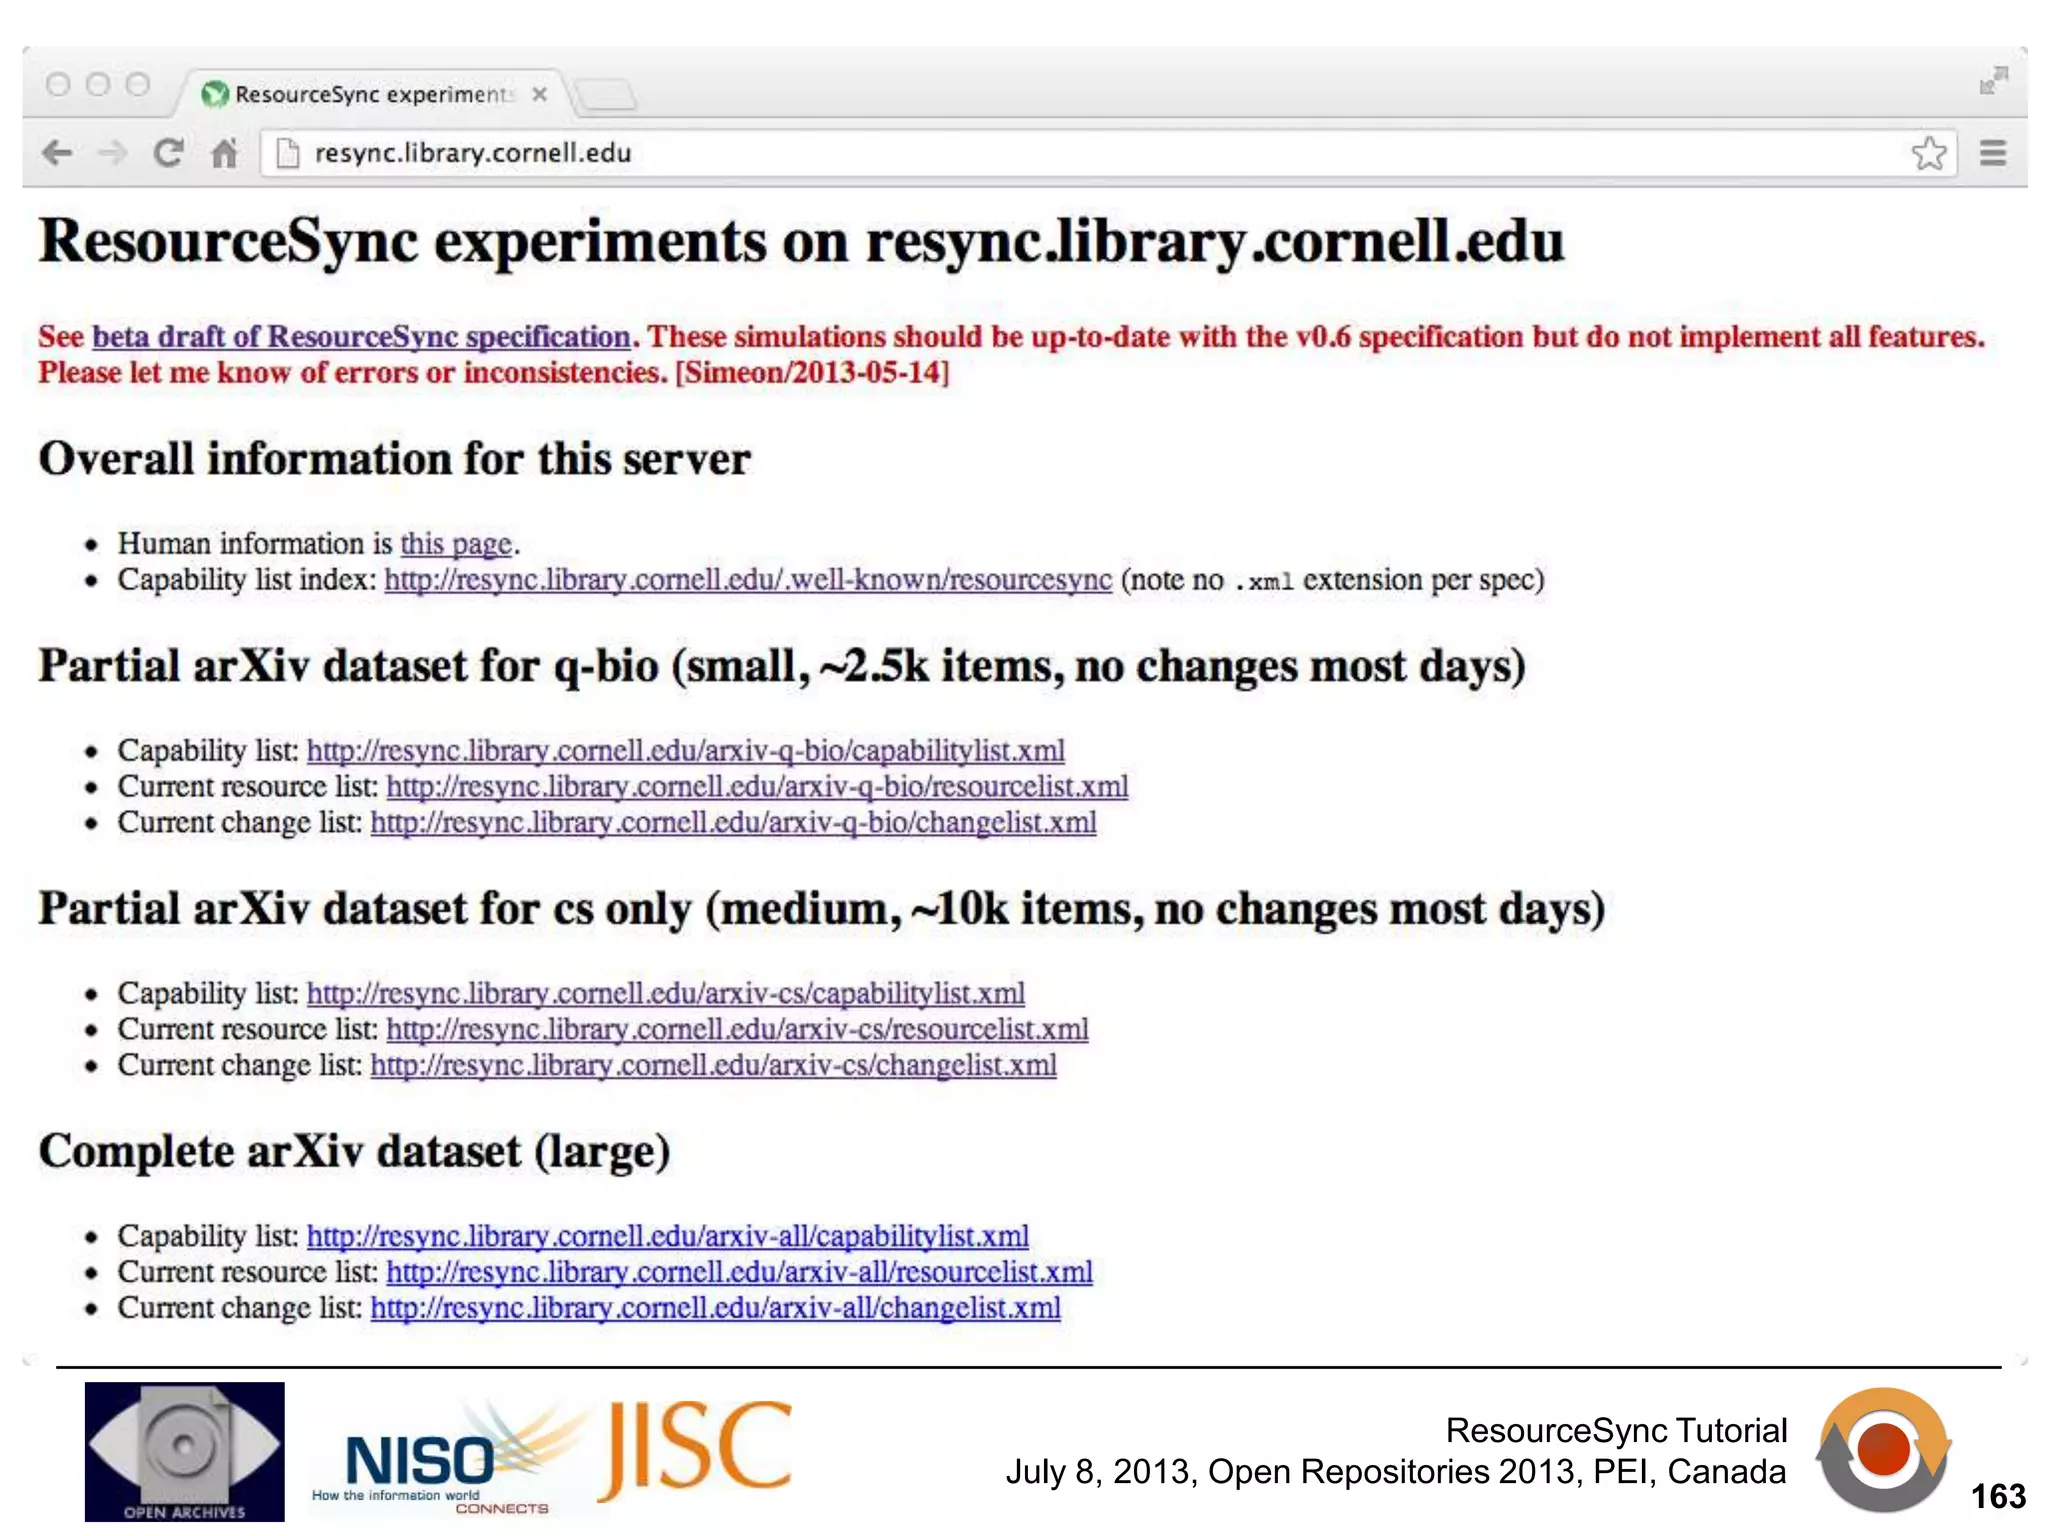Click the 'ResourceSync Tutorial' footer text
Image resolution: width=2048 pixels, height=1536 pixels.
(1616, 1431)
